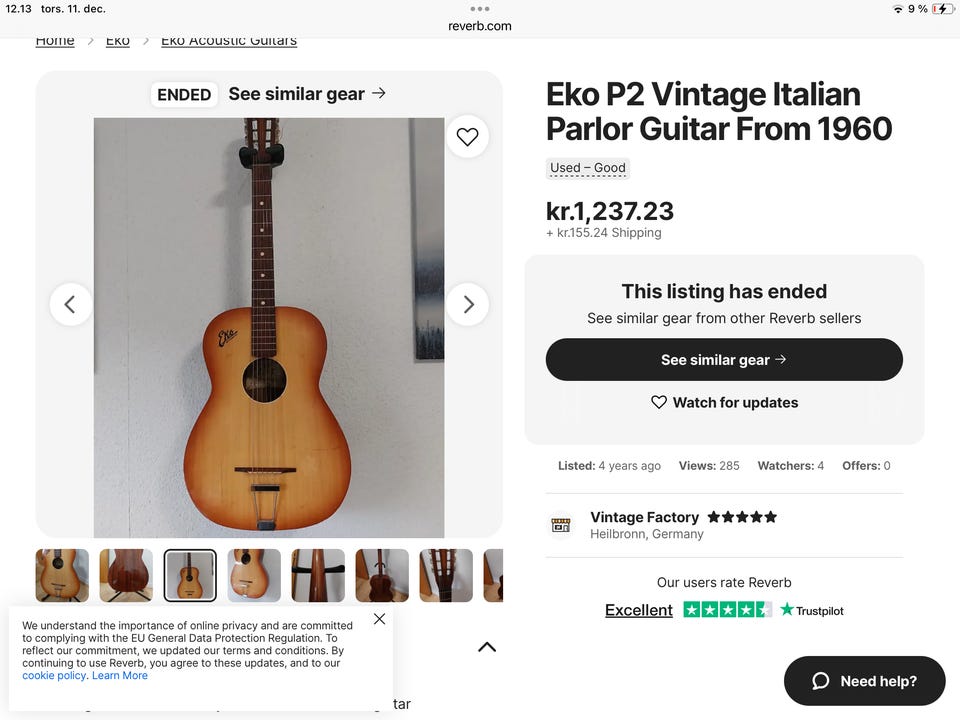Screen dimensions: 960x720
Task: Select the first guitar thumbnail
Action: 62,575
